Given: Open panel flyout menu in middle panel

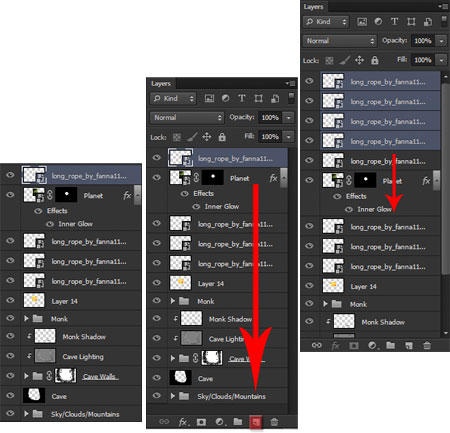Looking at the screenshot, I should click(290, 83).
